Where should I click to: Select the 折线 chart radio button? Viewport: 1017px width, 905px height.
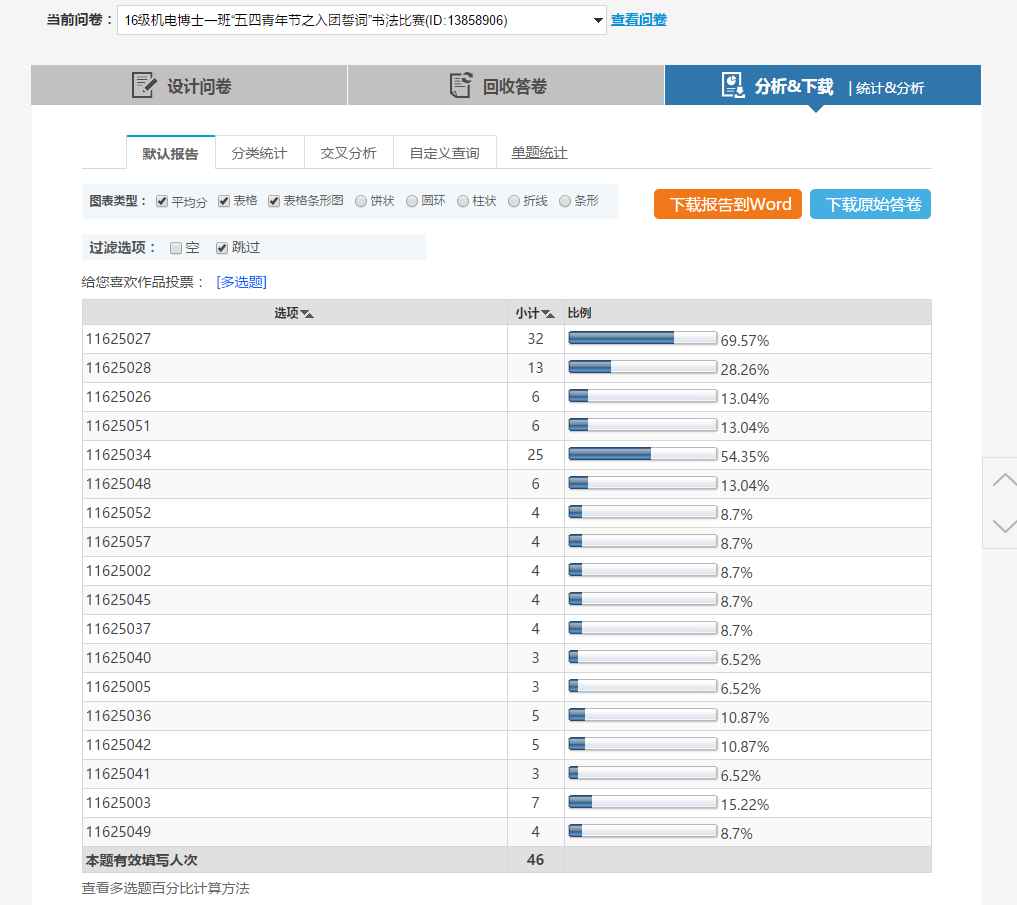(x=514, y=201)
